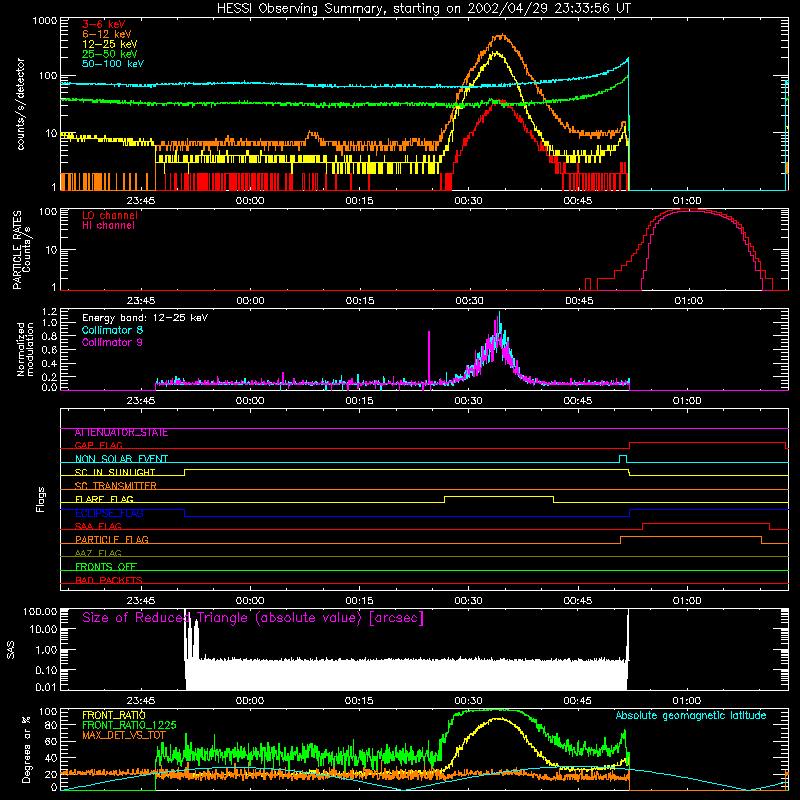Click the 'Energy band: 12-25 keV' label

click(x=145, y=318)
